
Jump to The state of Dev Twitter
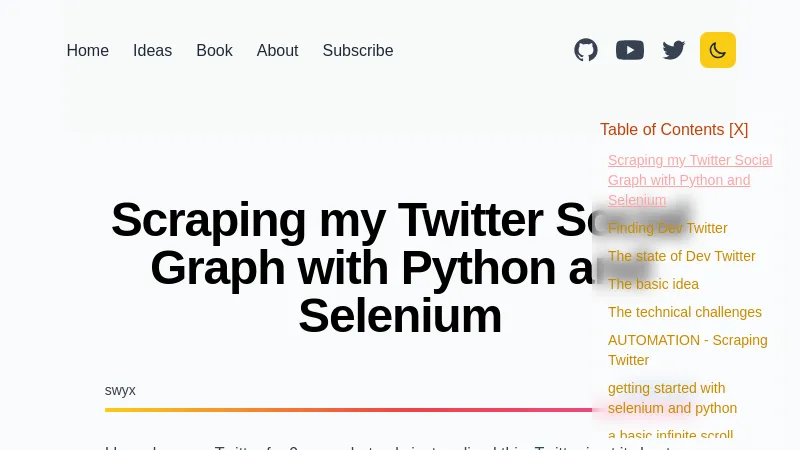point(682,256)
